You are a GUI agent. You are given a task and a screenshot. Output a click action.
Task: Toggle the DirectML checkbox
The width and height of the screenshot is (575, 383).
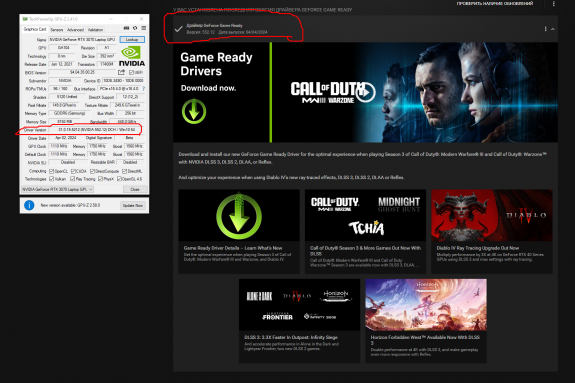tap(124, 171)
